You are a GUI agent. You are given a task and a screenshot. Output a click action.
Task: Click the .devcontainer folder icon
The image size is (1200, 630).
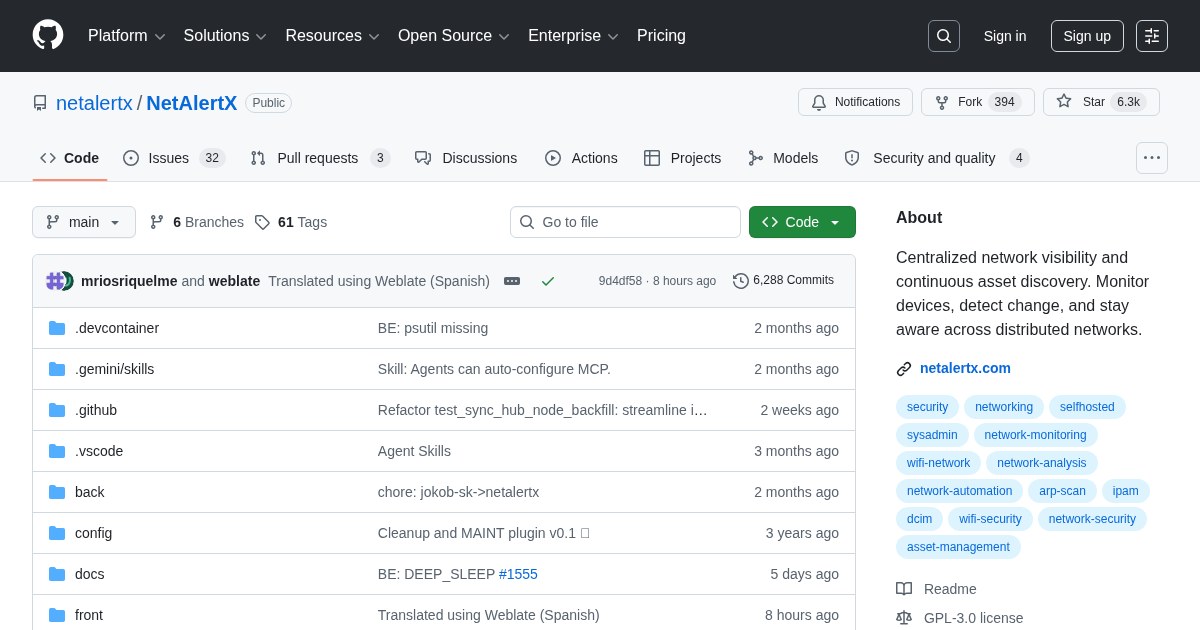(x=57, y=328)
